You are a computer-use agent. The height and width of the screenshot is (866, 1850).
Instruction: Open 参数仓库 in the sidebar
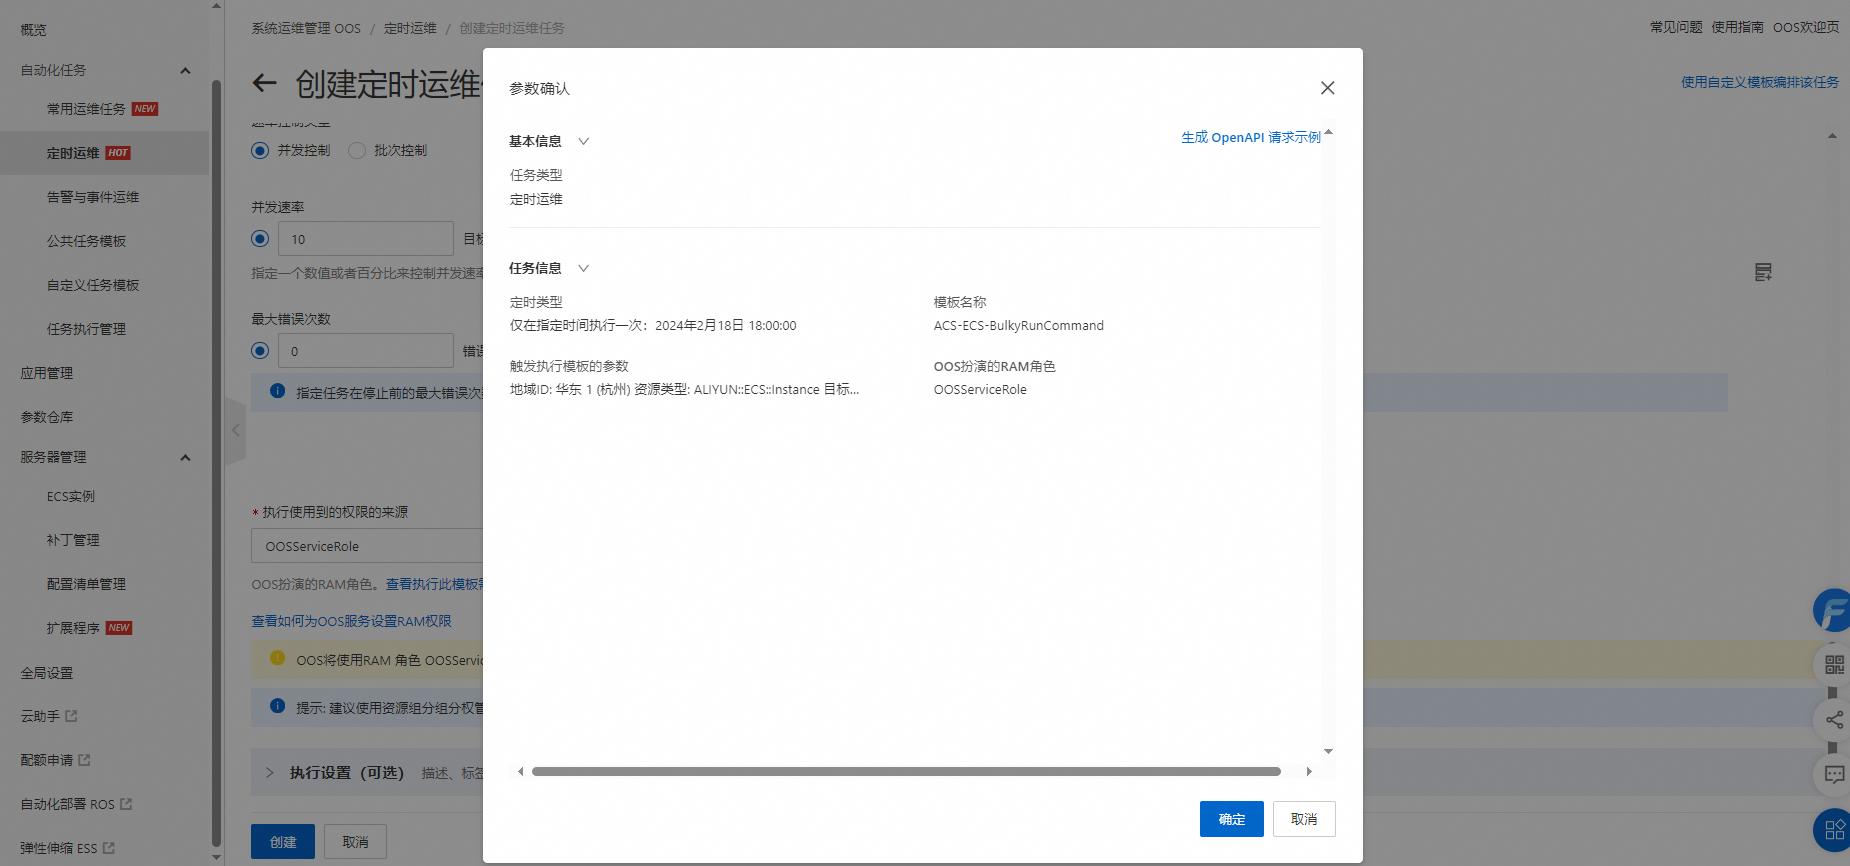tap(47, 417)
